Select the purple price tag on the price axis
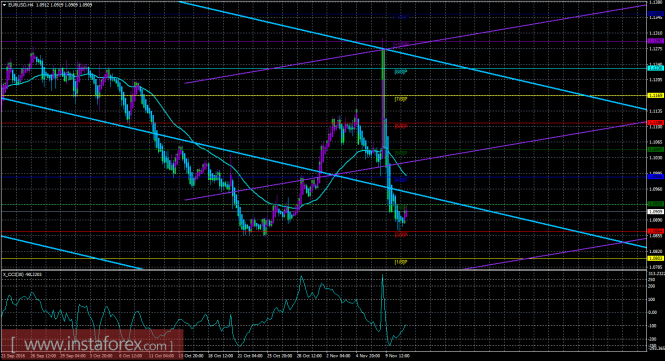Image resolution: width=665 pixels, height=361 pixels. 655,41
